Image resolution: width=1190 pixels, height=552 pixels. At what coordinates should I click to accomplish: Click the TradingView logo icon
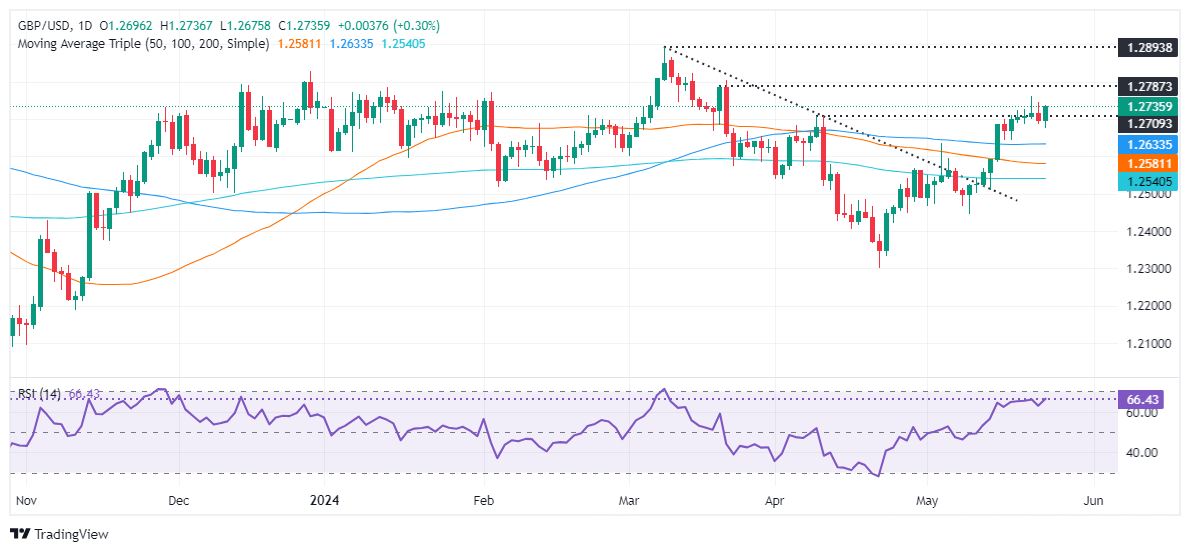(x=20, y=535)
